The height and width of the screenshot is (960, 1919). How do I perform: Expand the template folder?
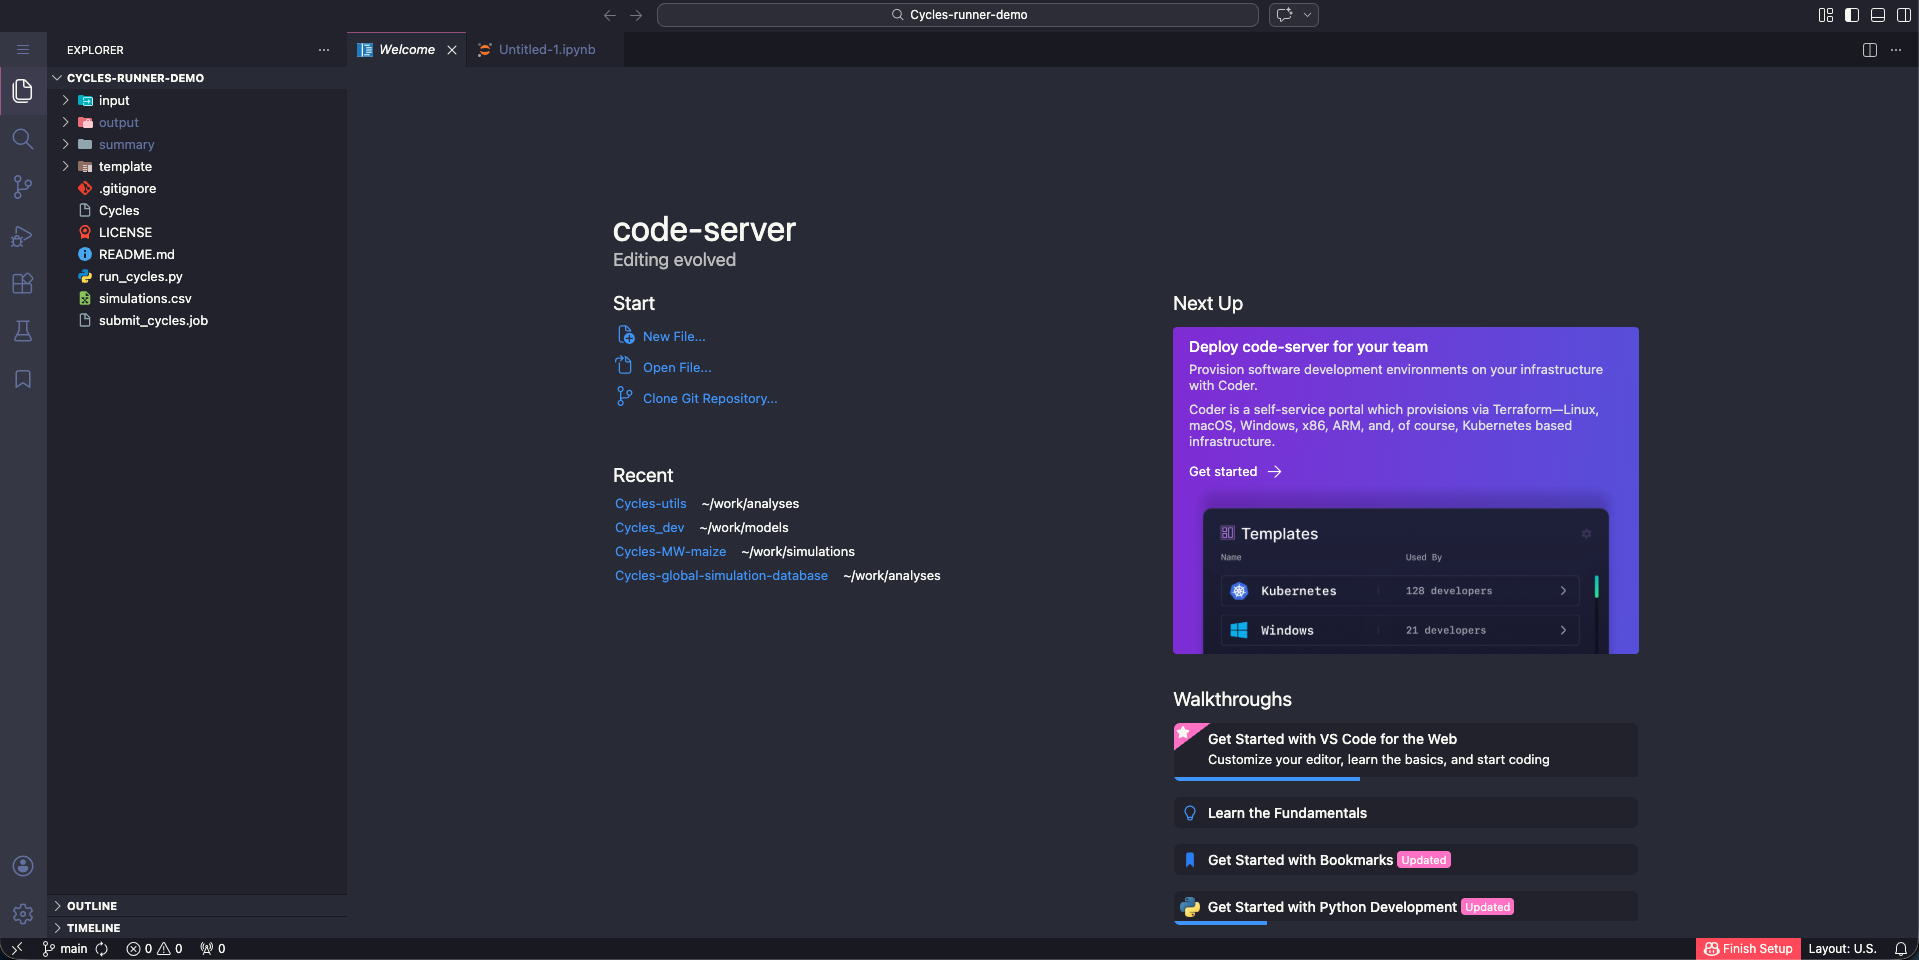click(197, 166)
